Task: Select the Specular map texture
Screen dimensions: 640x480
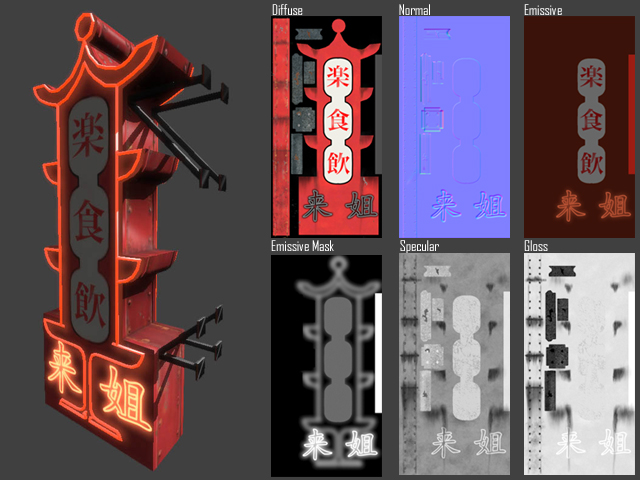Action: 454,365
